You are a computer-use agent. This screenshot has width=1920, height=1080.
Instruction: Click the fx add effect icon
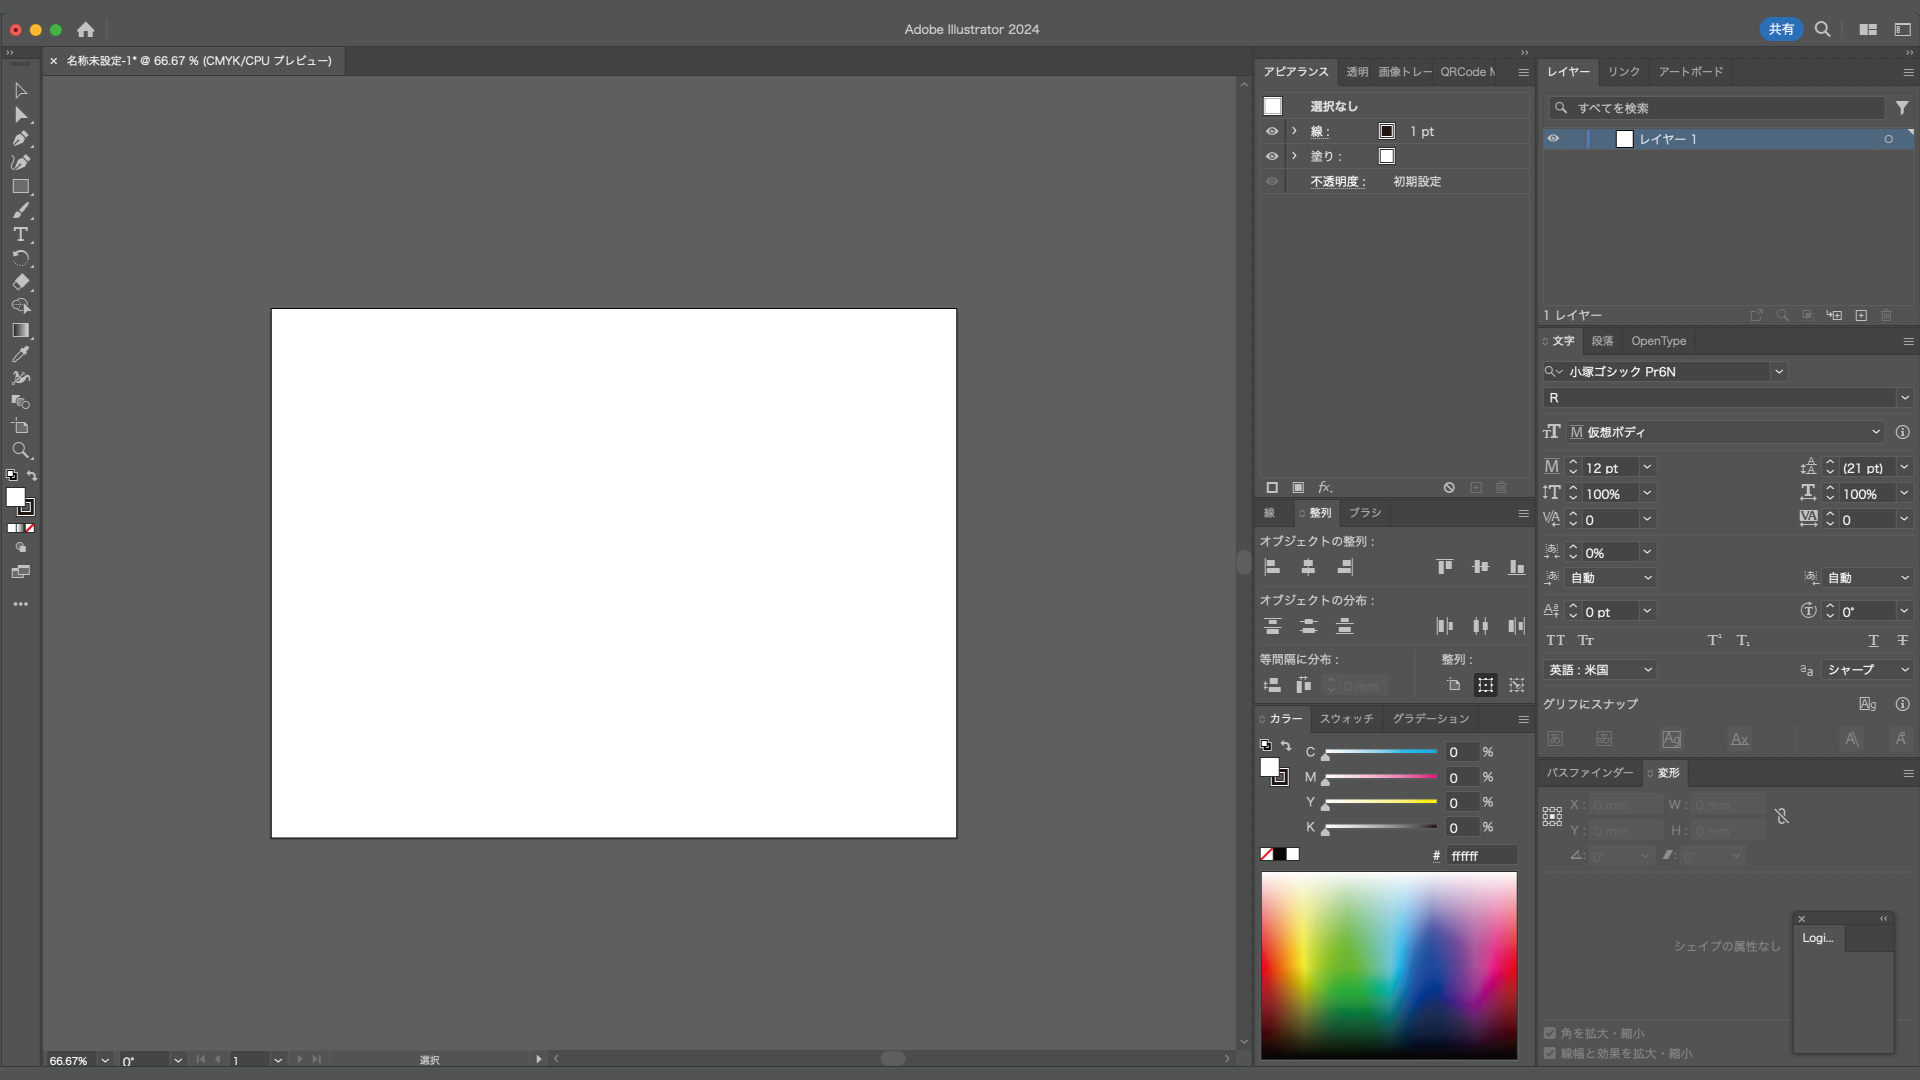click(x=1324, y=487)
